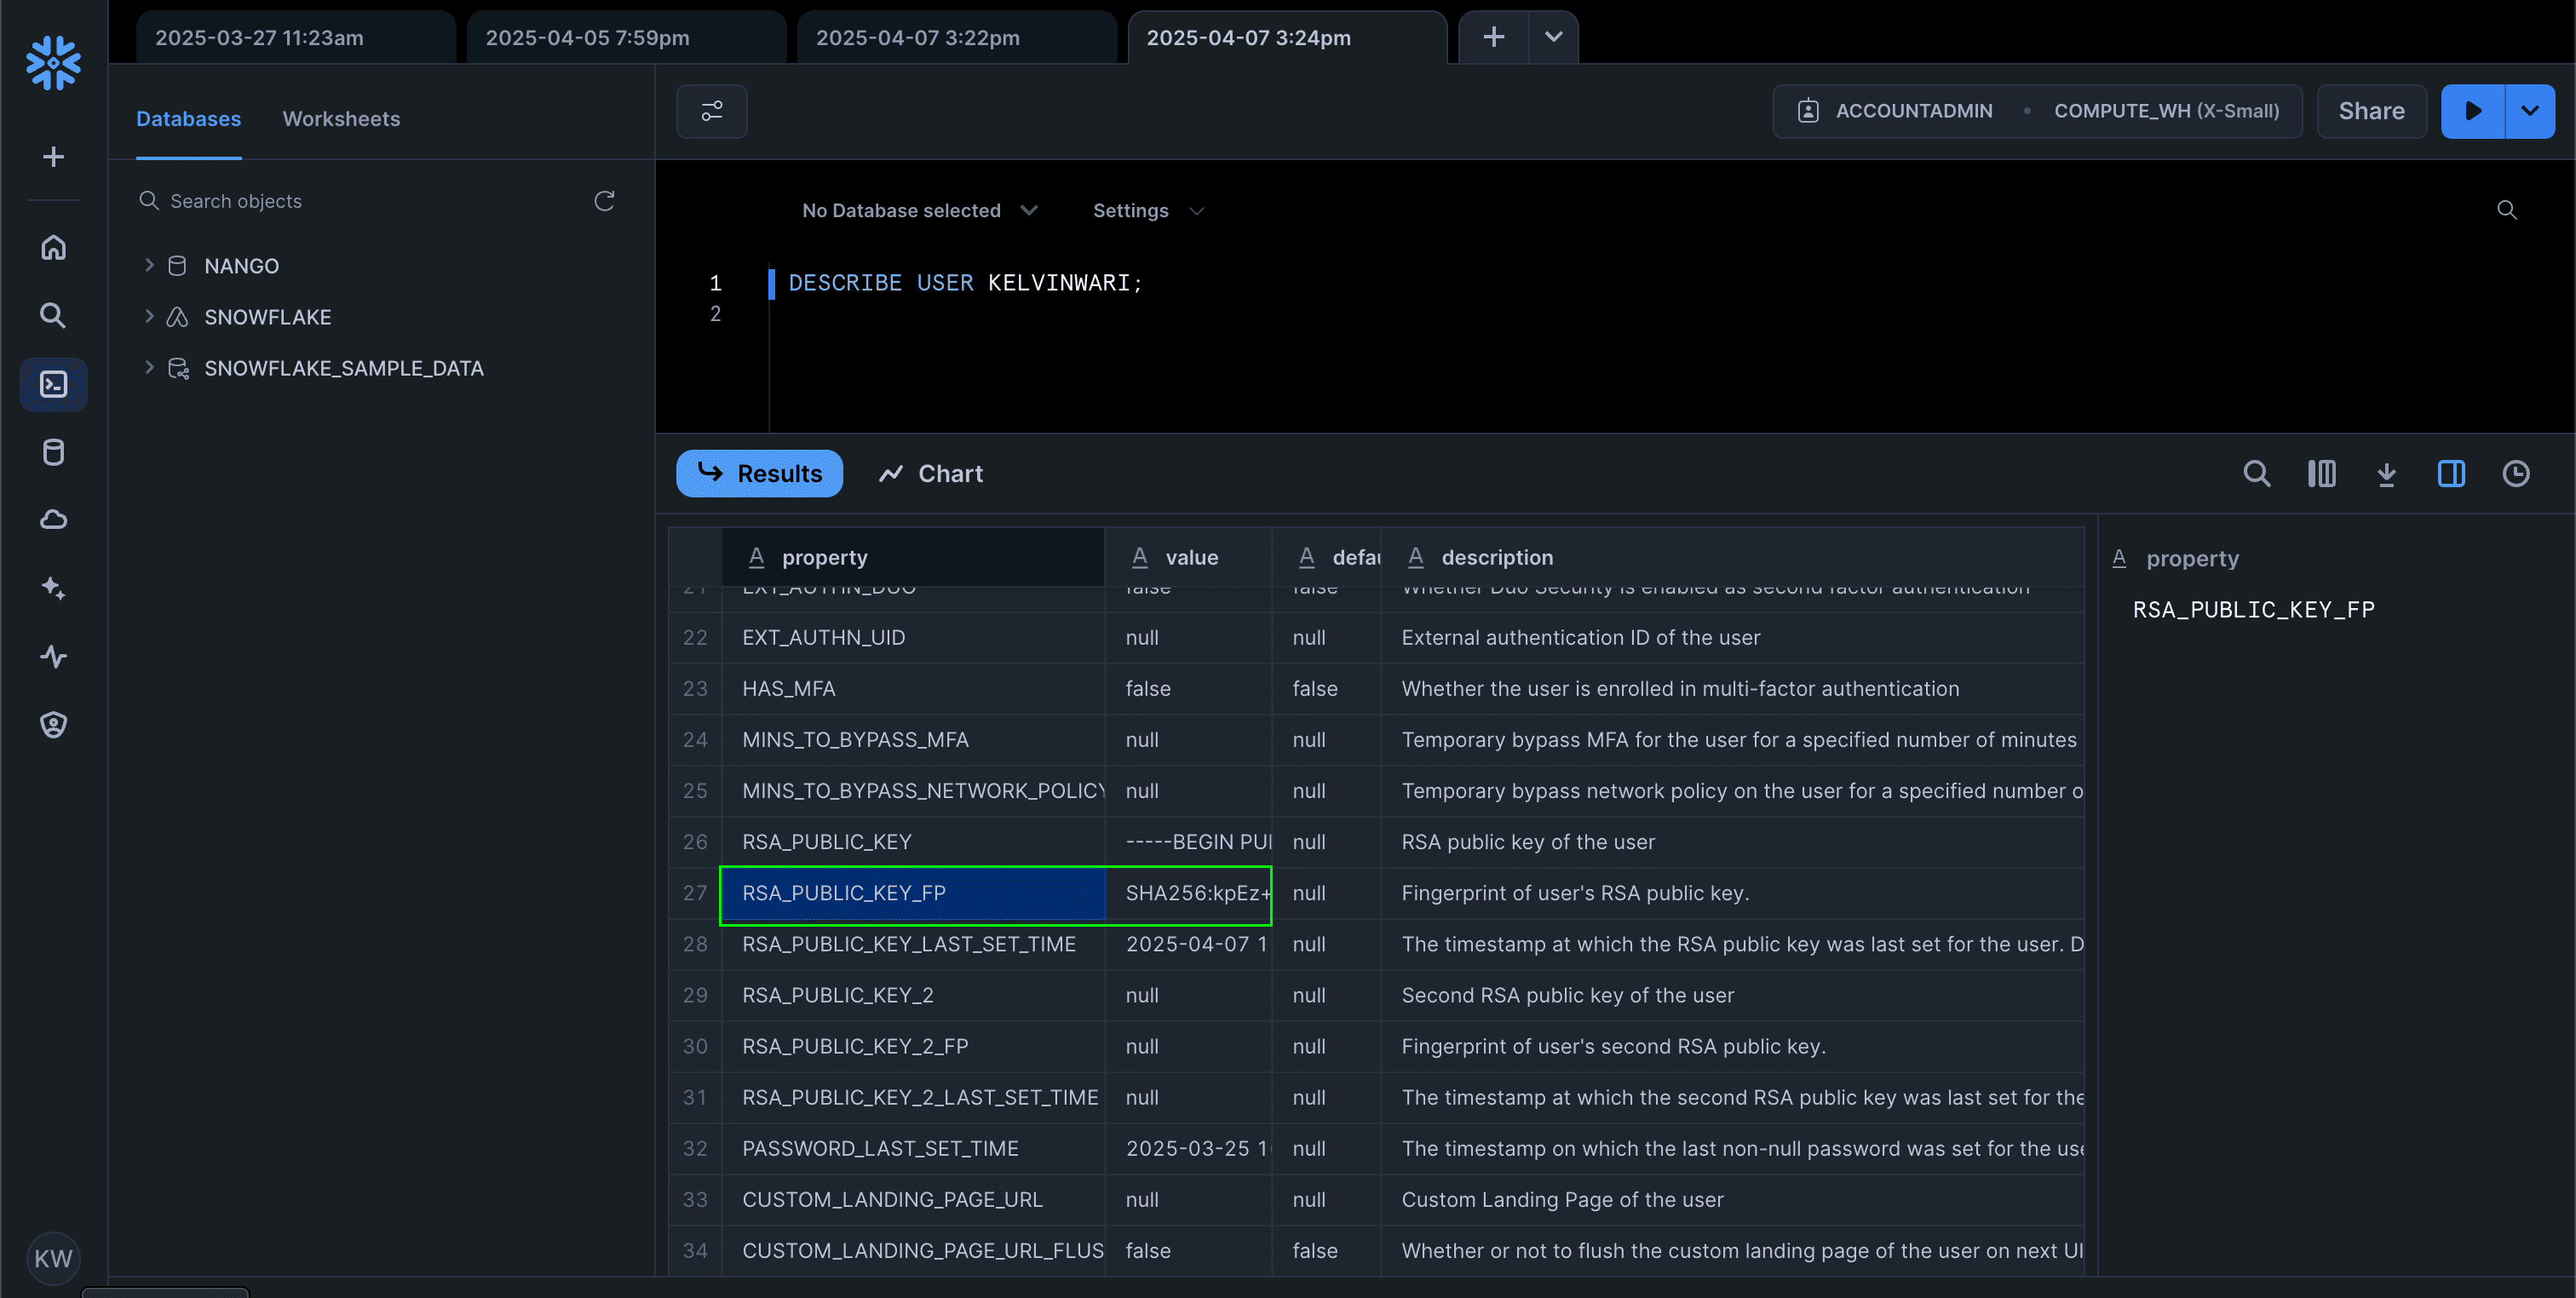Viewport: 2576px width, 1298px height.
Task: Show the Results view
Action: point(759,473)
